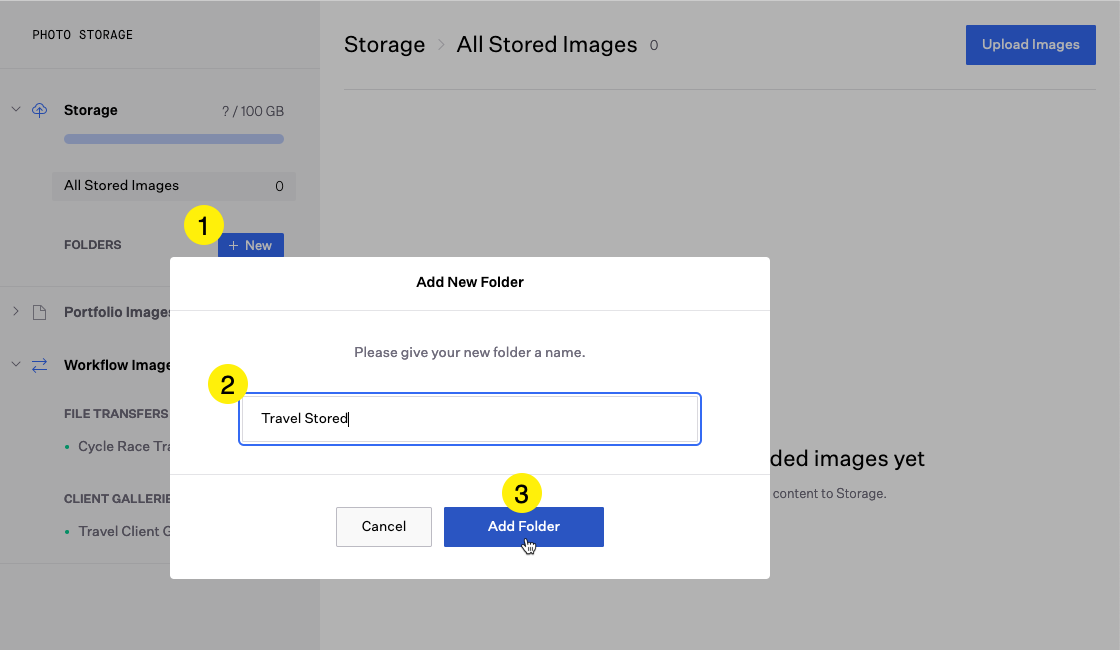The image size is (1120, 650).
Task: Click the green dot beside Travel Client gallery
Action: (x=67, y=532)
